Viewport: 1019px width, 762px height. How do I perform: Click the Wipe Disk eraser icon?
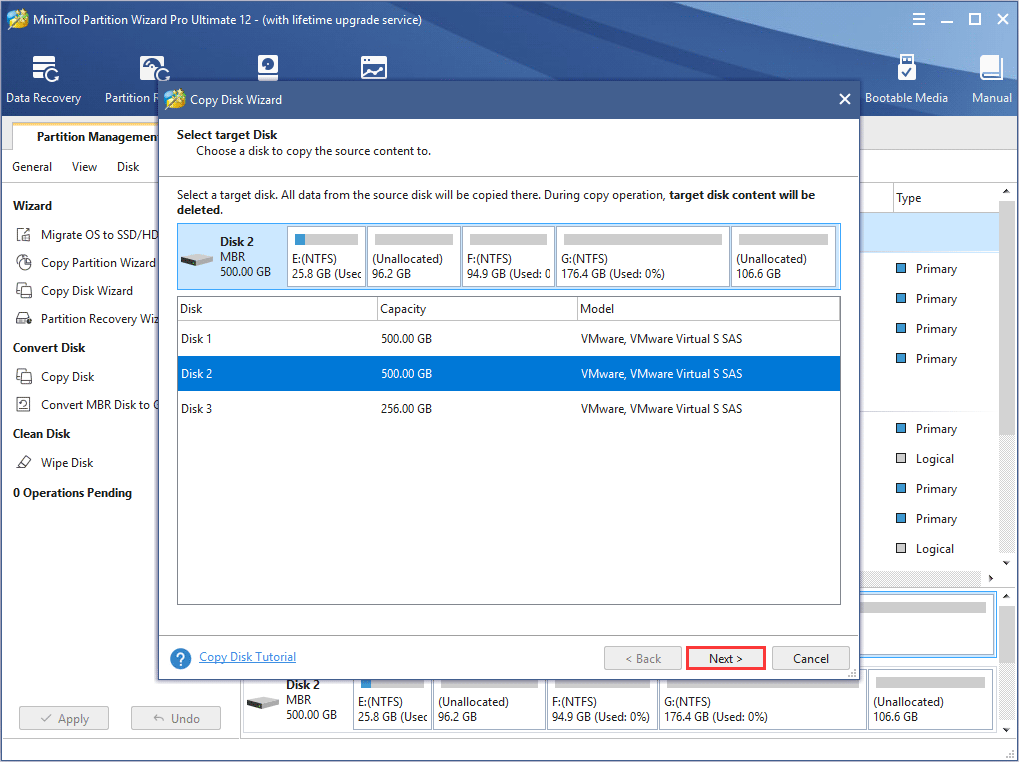[x=23, y=462]
